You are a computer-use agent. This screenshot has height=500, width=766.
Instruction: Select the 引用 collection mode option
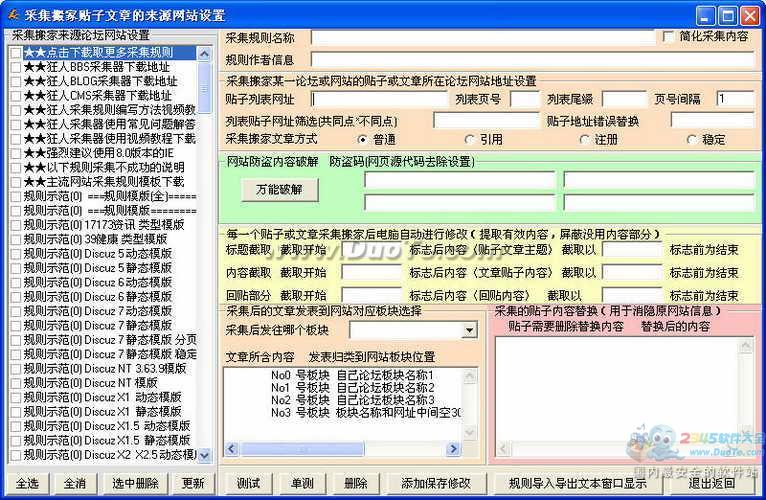point(470,140)
